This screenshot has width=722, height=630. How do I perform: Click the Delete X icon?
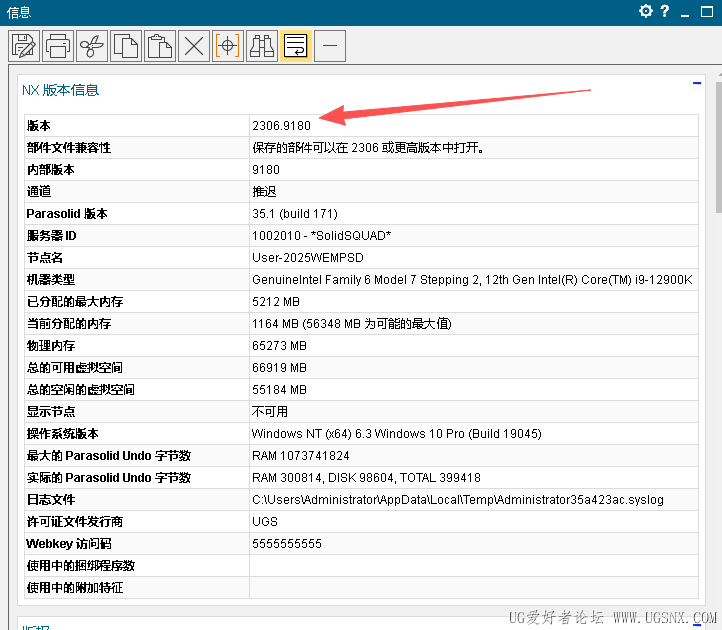[194, 46]
